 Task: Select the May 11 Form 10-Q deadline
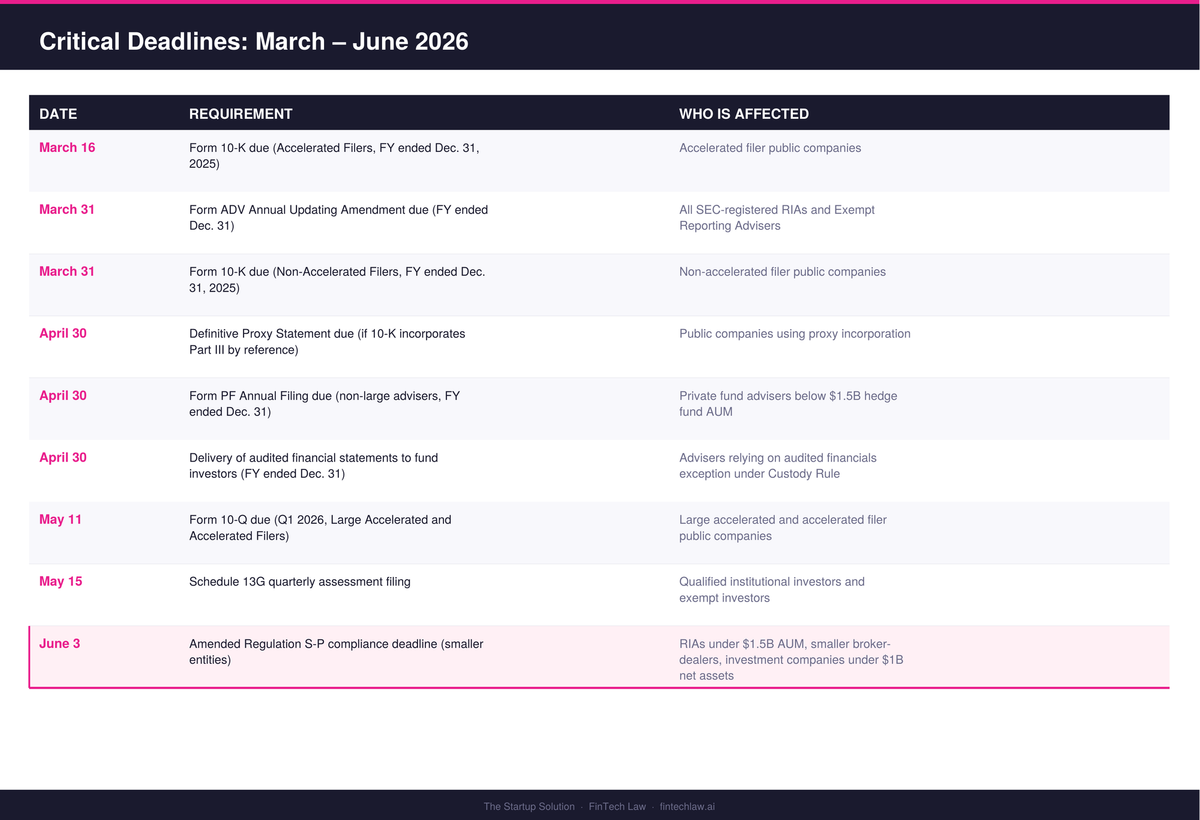coord(320,527)
